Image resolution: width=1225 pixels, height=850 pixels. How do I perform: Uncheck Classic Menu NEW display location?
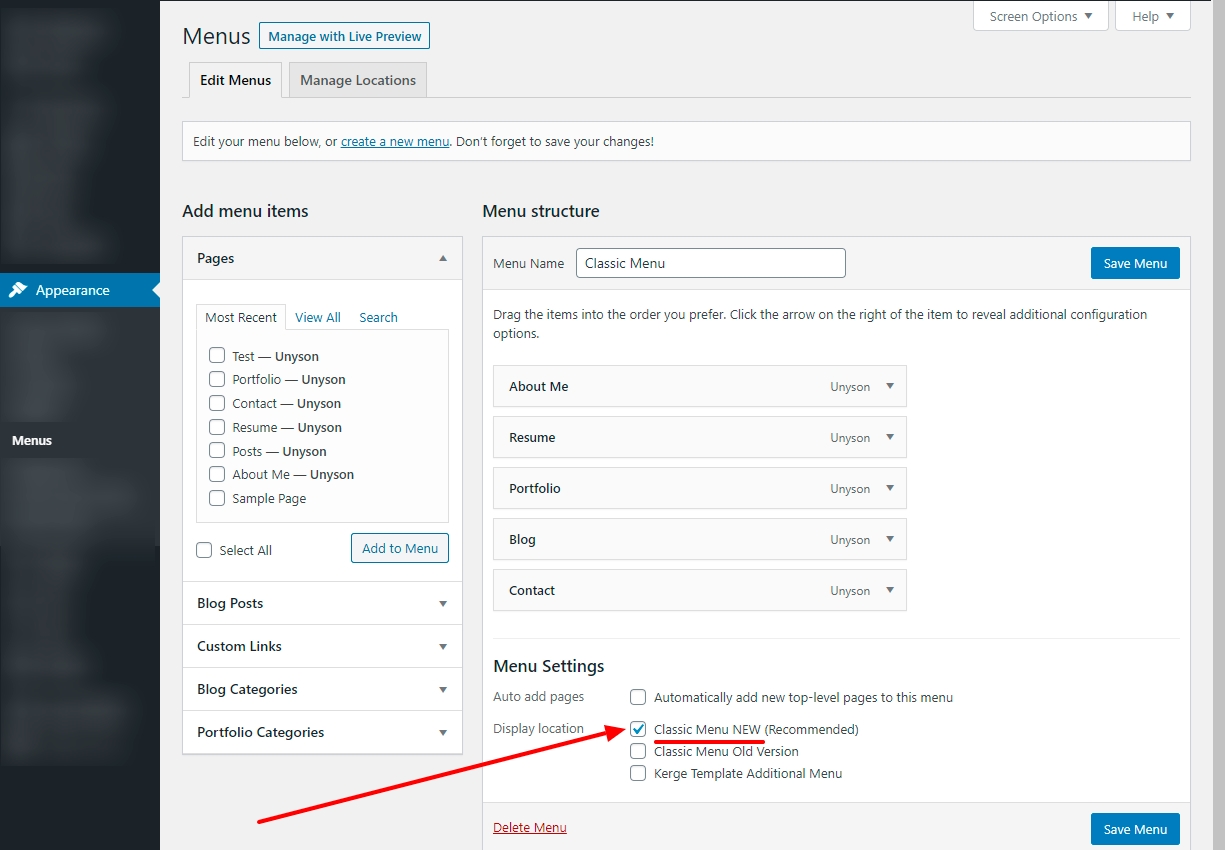click(638, 729)
